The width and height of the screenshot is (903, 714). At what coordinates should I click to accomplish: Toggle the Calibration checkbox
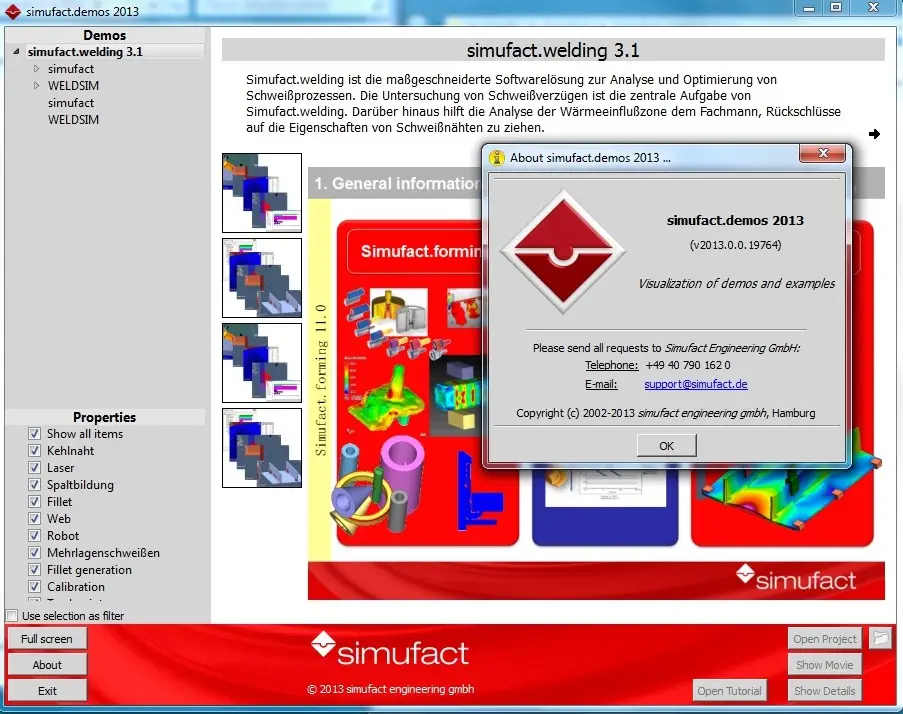point(35,587)
